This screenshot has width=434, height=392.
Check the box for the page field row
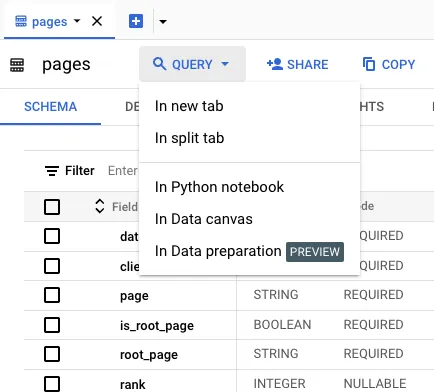tap(52, 295)
